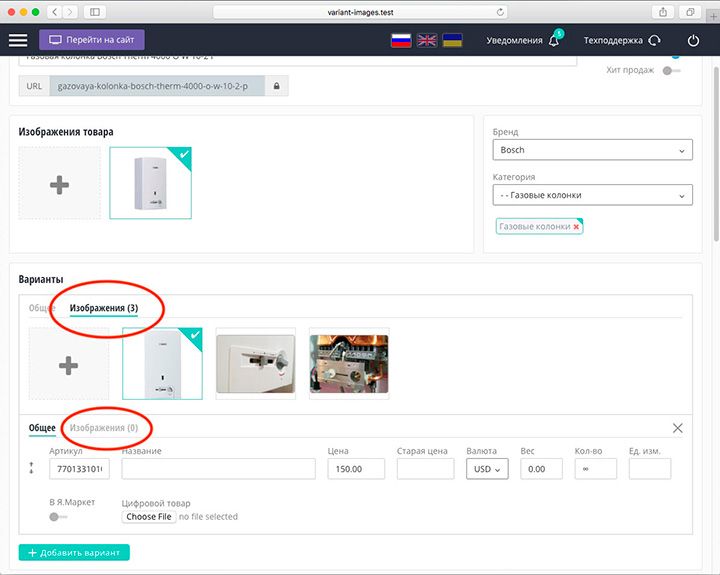Remove the Газовые колонки category tag
Image resolution: width=720 pixels, height=575 pixels.
pyautogui.click(x=576, y=227)
